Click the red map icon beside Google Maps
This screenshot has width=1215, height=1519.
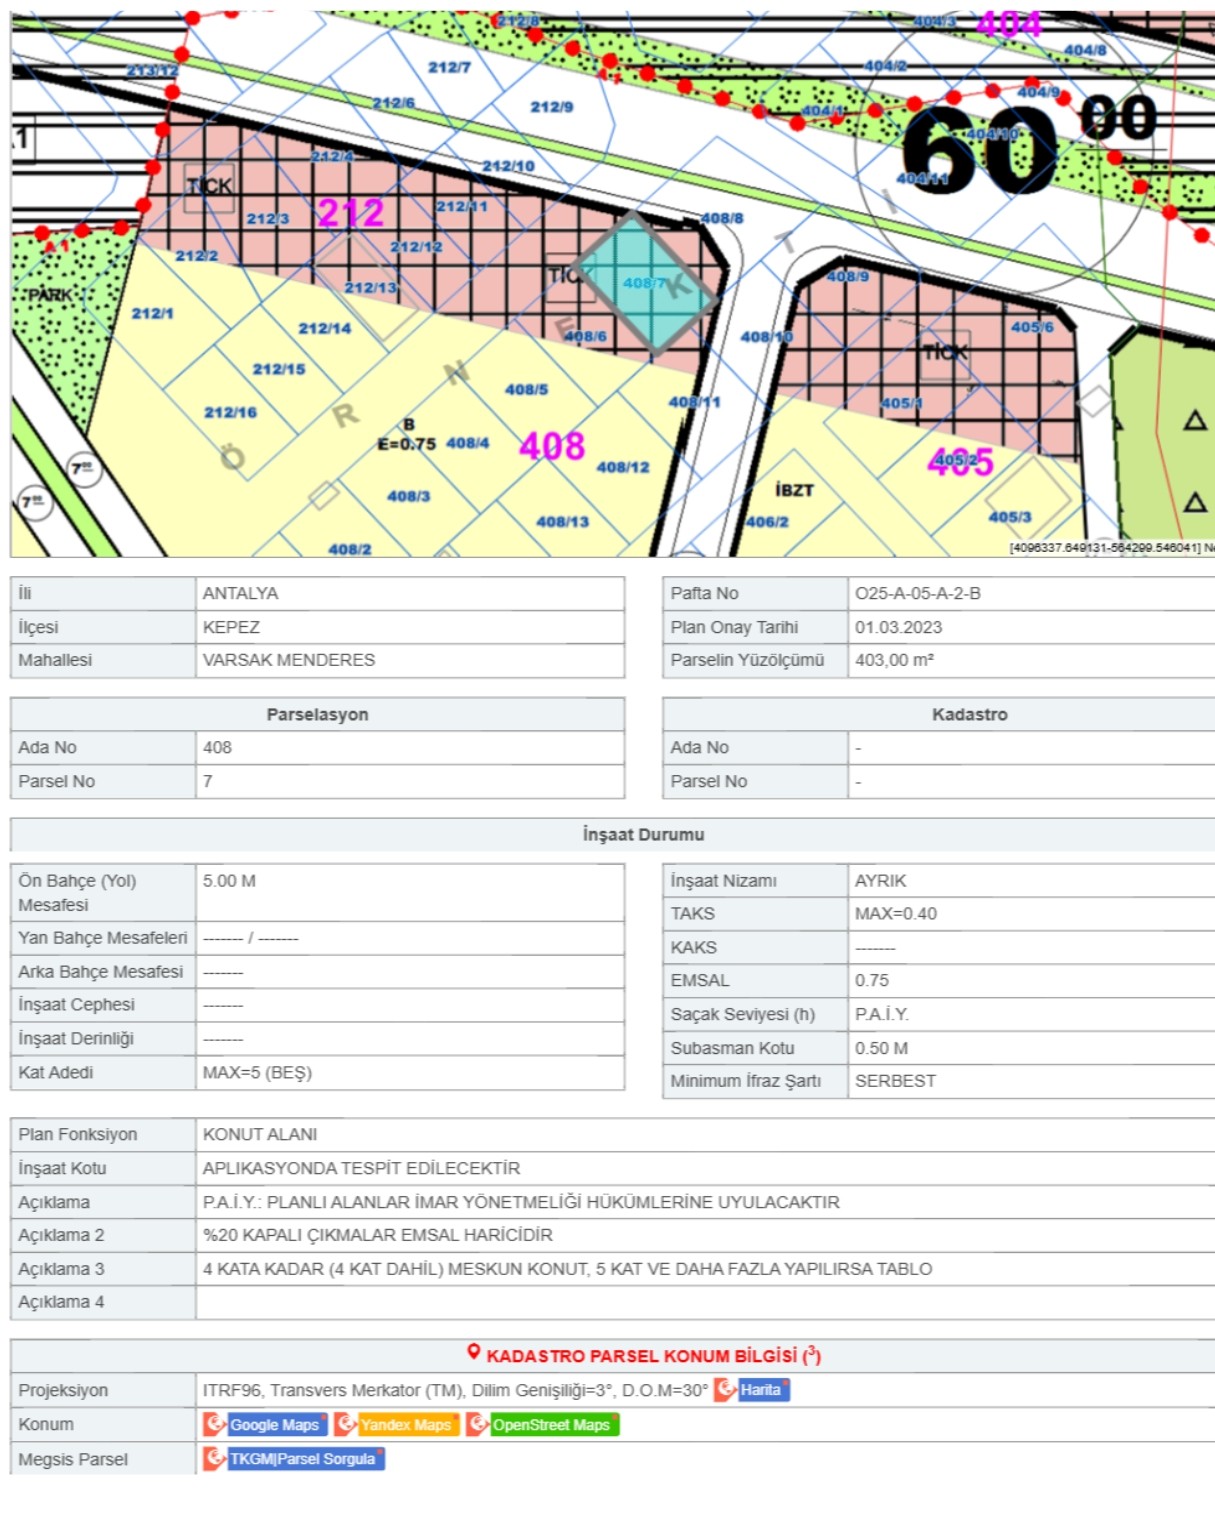[x=214, y=1424]
